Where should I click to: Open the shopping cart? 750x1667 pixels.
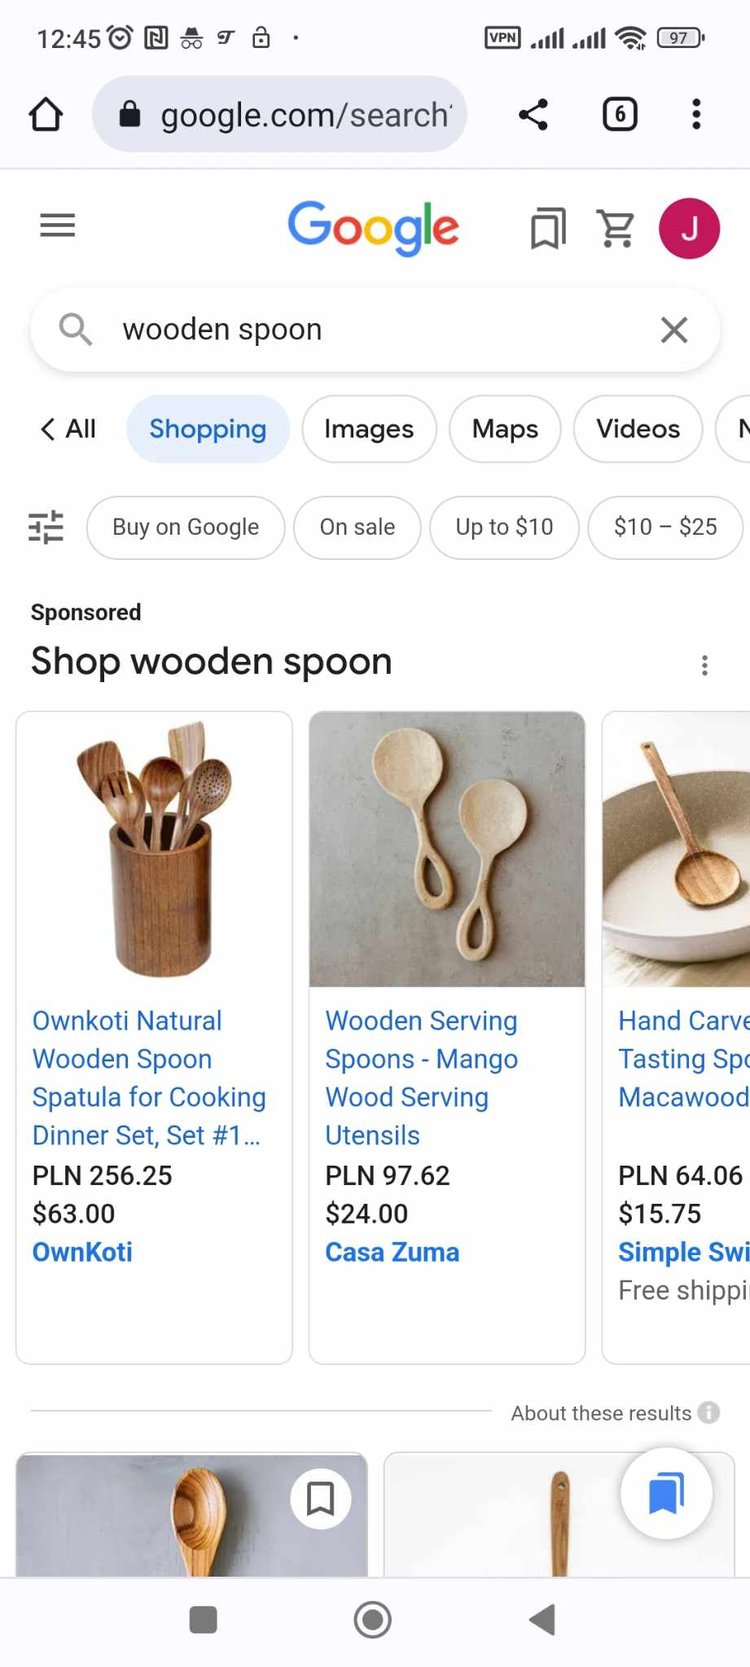point(616,229)
